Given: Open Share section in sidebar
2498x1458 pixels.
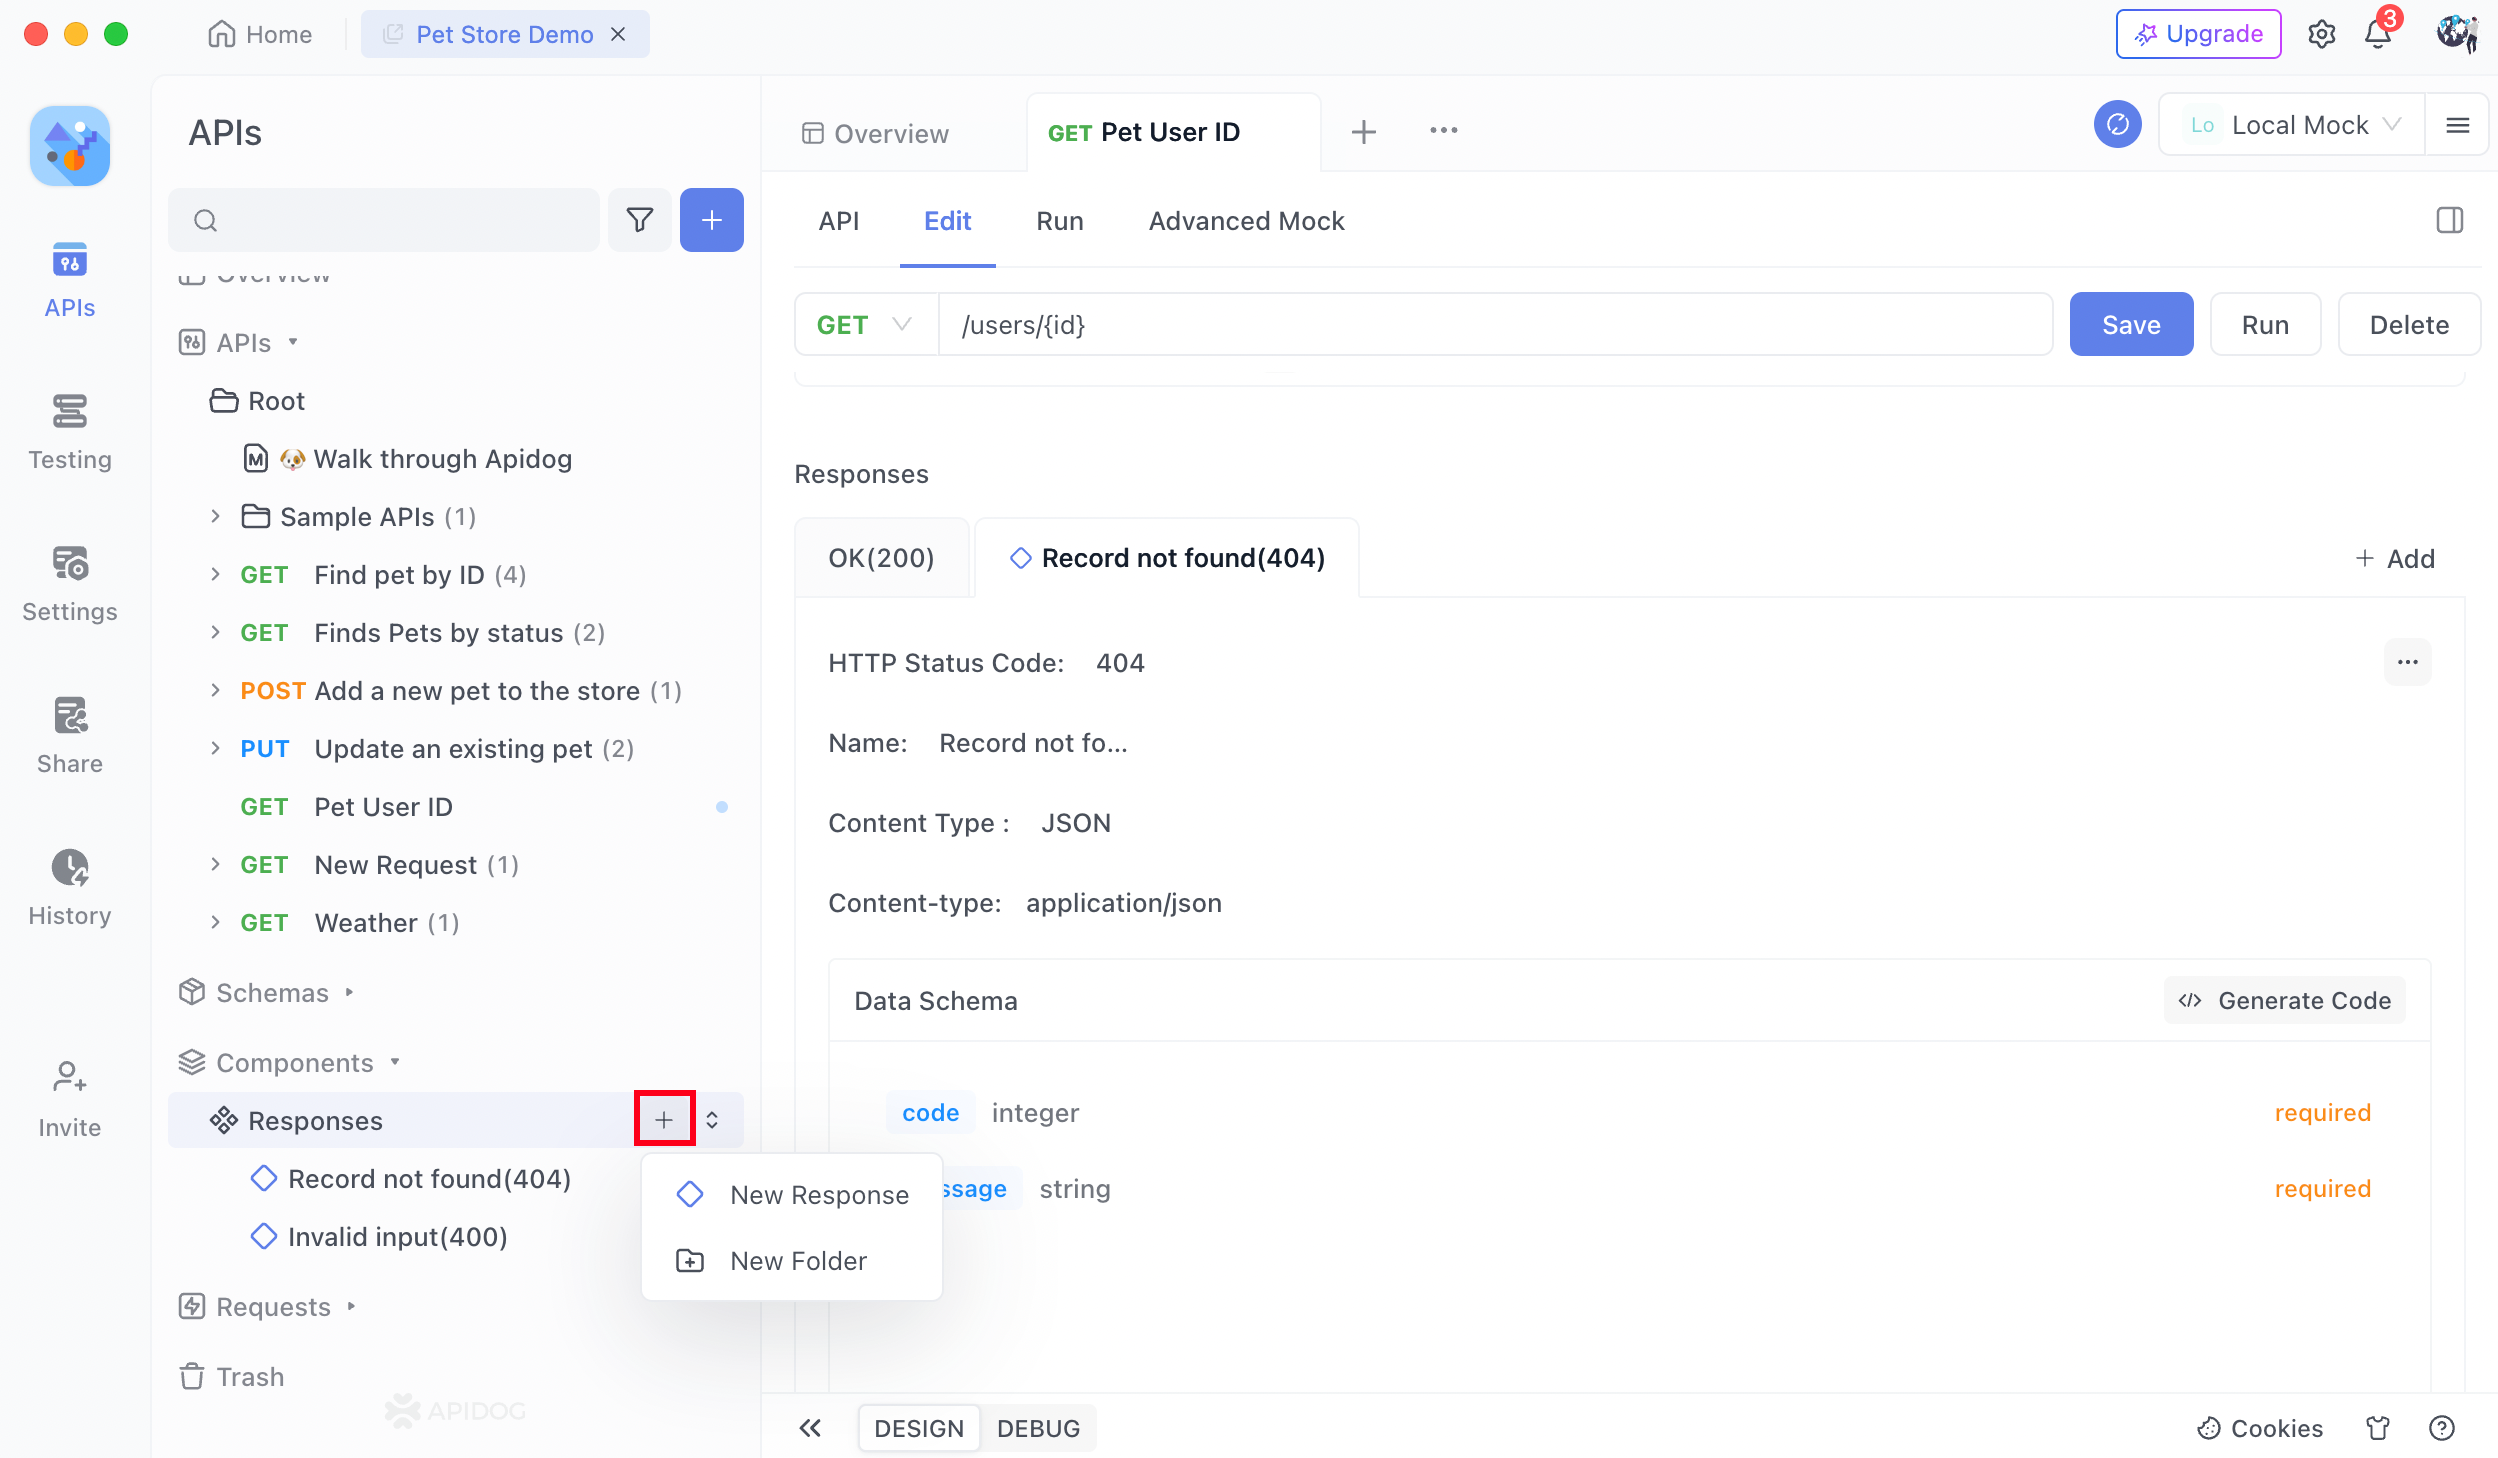Looking at the screenshot, I should pyautogui.click(x=69, y=734).
